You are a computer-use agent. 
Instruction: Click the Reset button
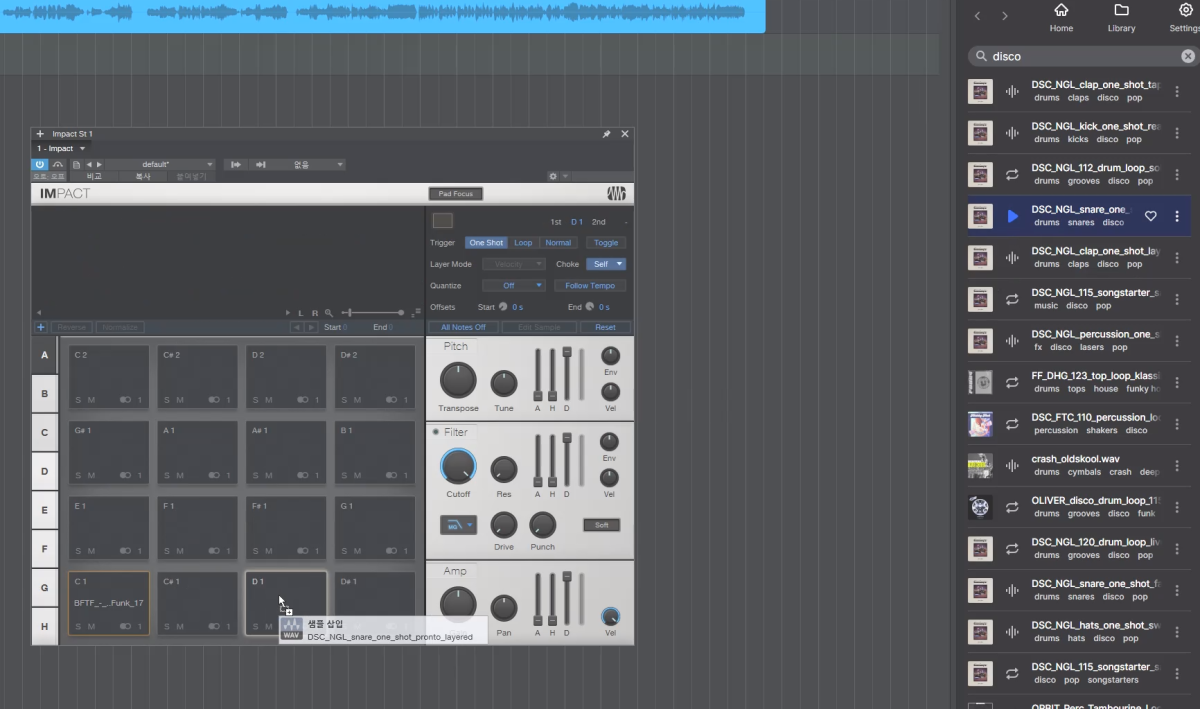click(605, 327)
